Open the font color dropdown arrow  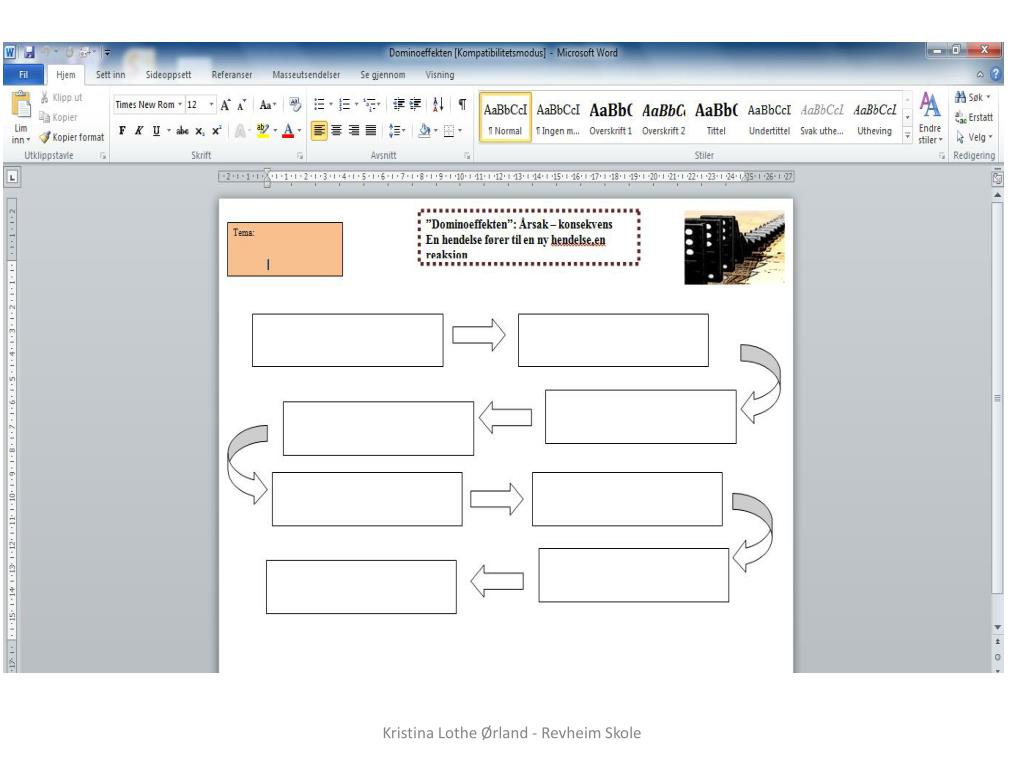[x=299, y=131]
